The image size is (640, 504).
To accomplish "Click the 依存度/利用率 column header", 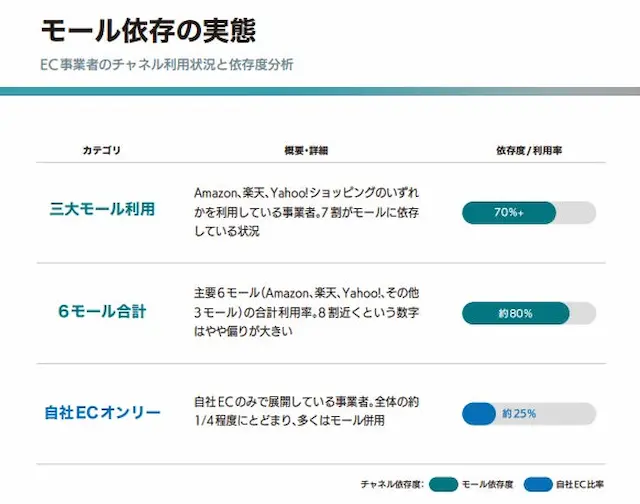I will [x=528, y=150].
